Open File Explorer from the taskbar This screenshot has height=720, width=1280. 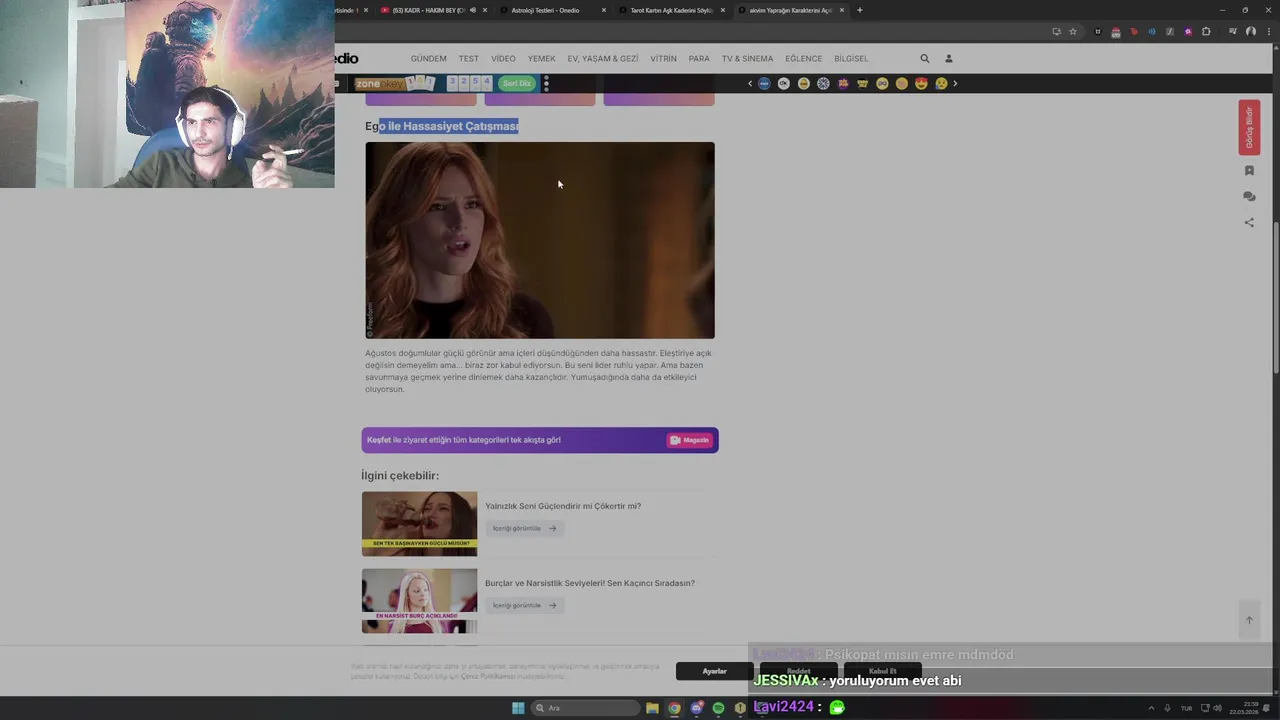tap(652, 708)
